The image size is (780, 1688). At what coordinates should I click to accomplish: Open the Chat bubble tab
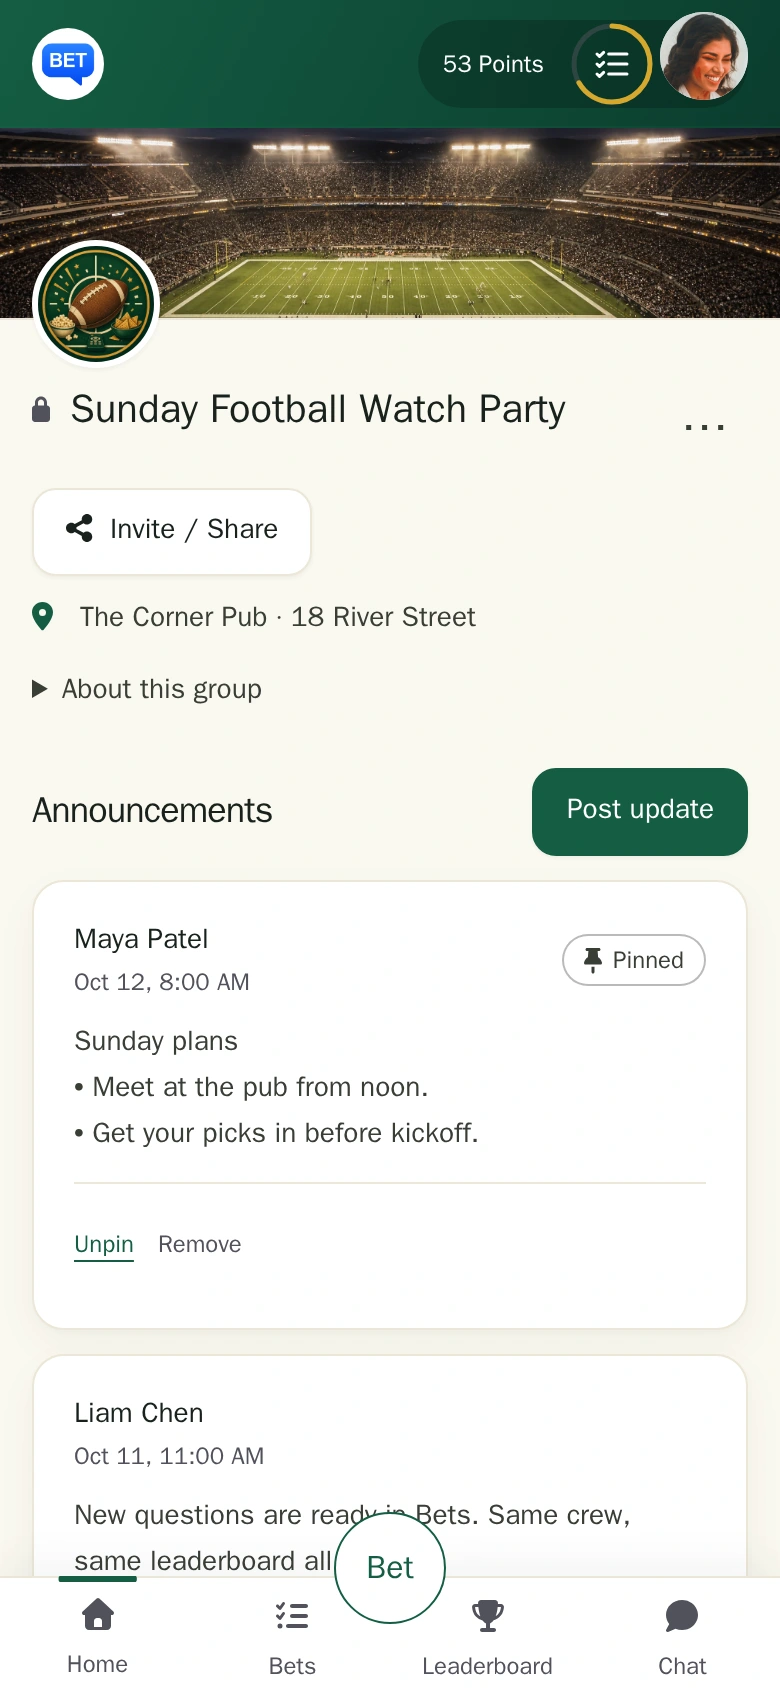682,1634
